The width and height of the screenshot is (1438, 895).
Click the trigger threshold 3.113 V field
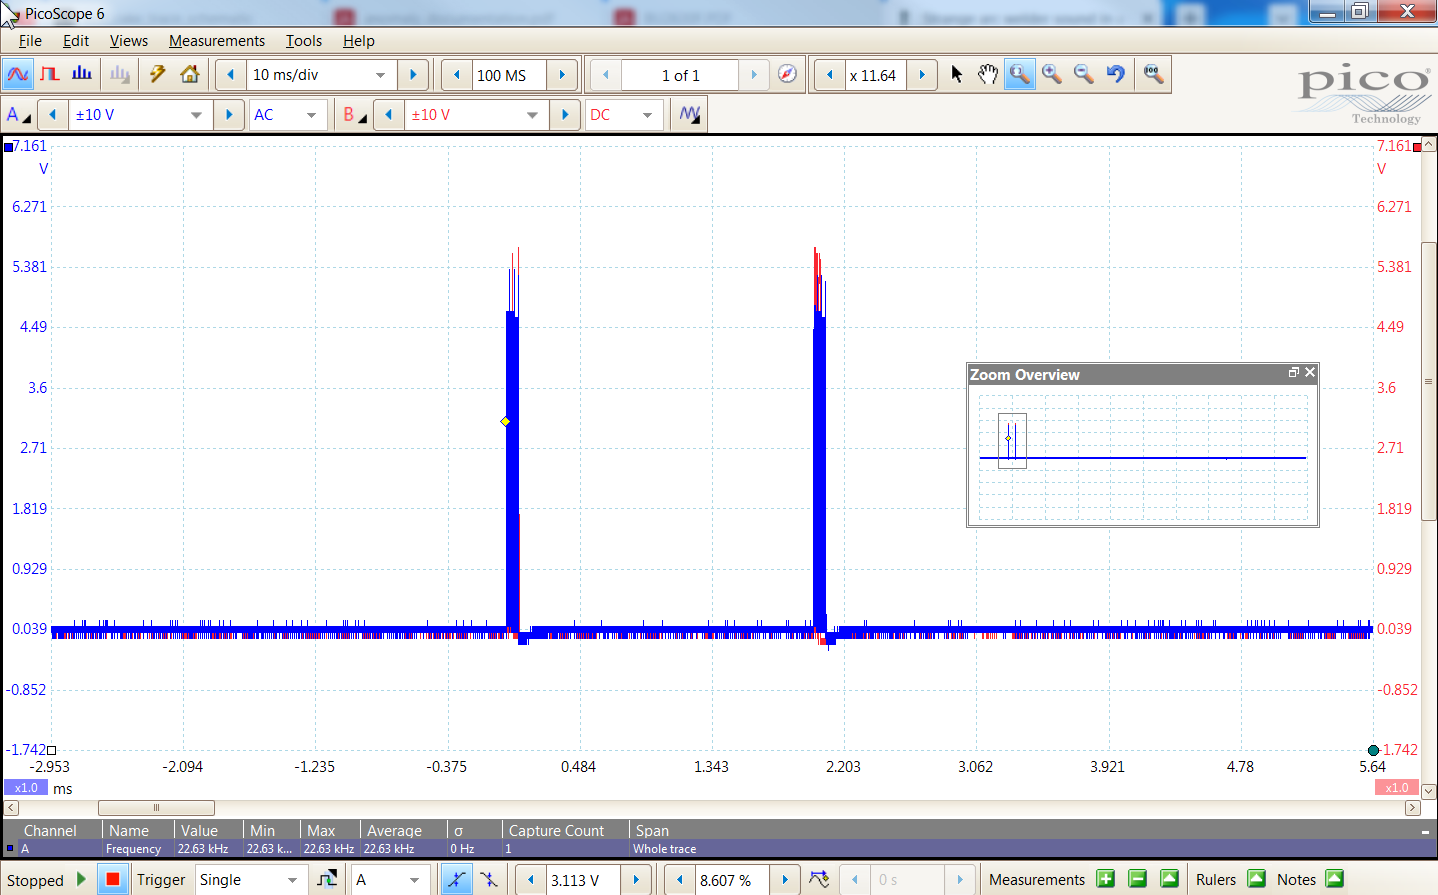coord(582,880)
